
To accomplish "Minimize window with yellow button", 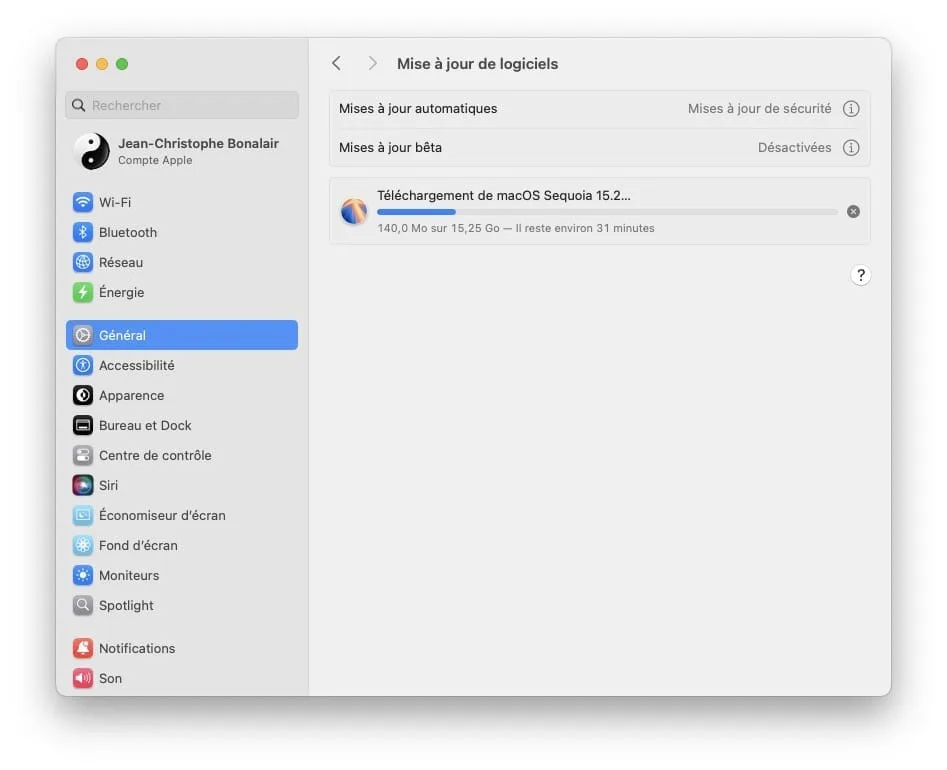I will [102, 64].
